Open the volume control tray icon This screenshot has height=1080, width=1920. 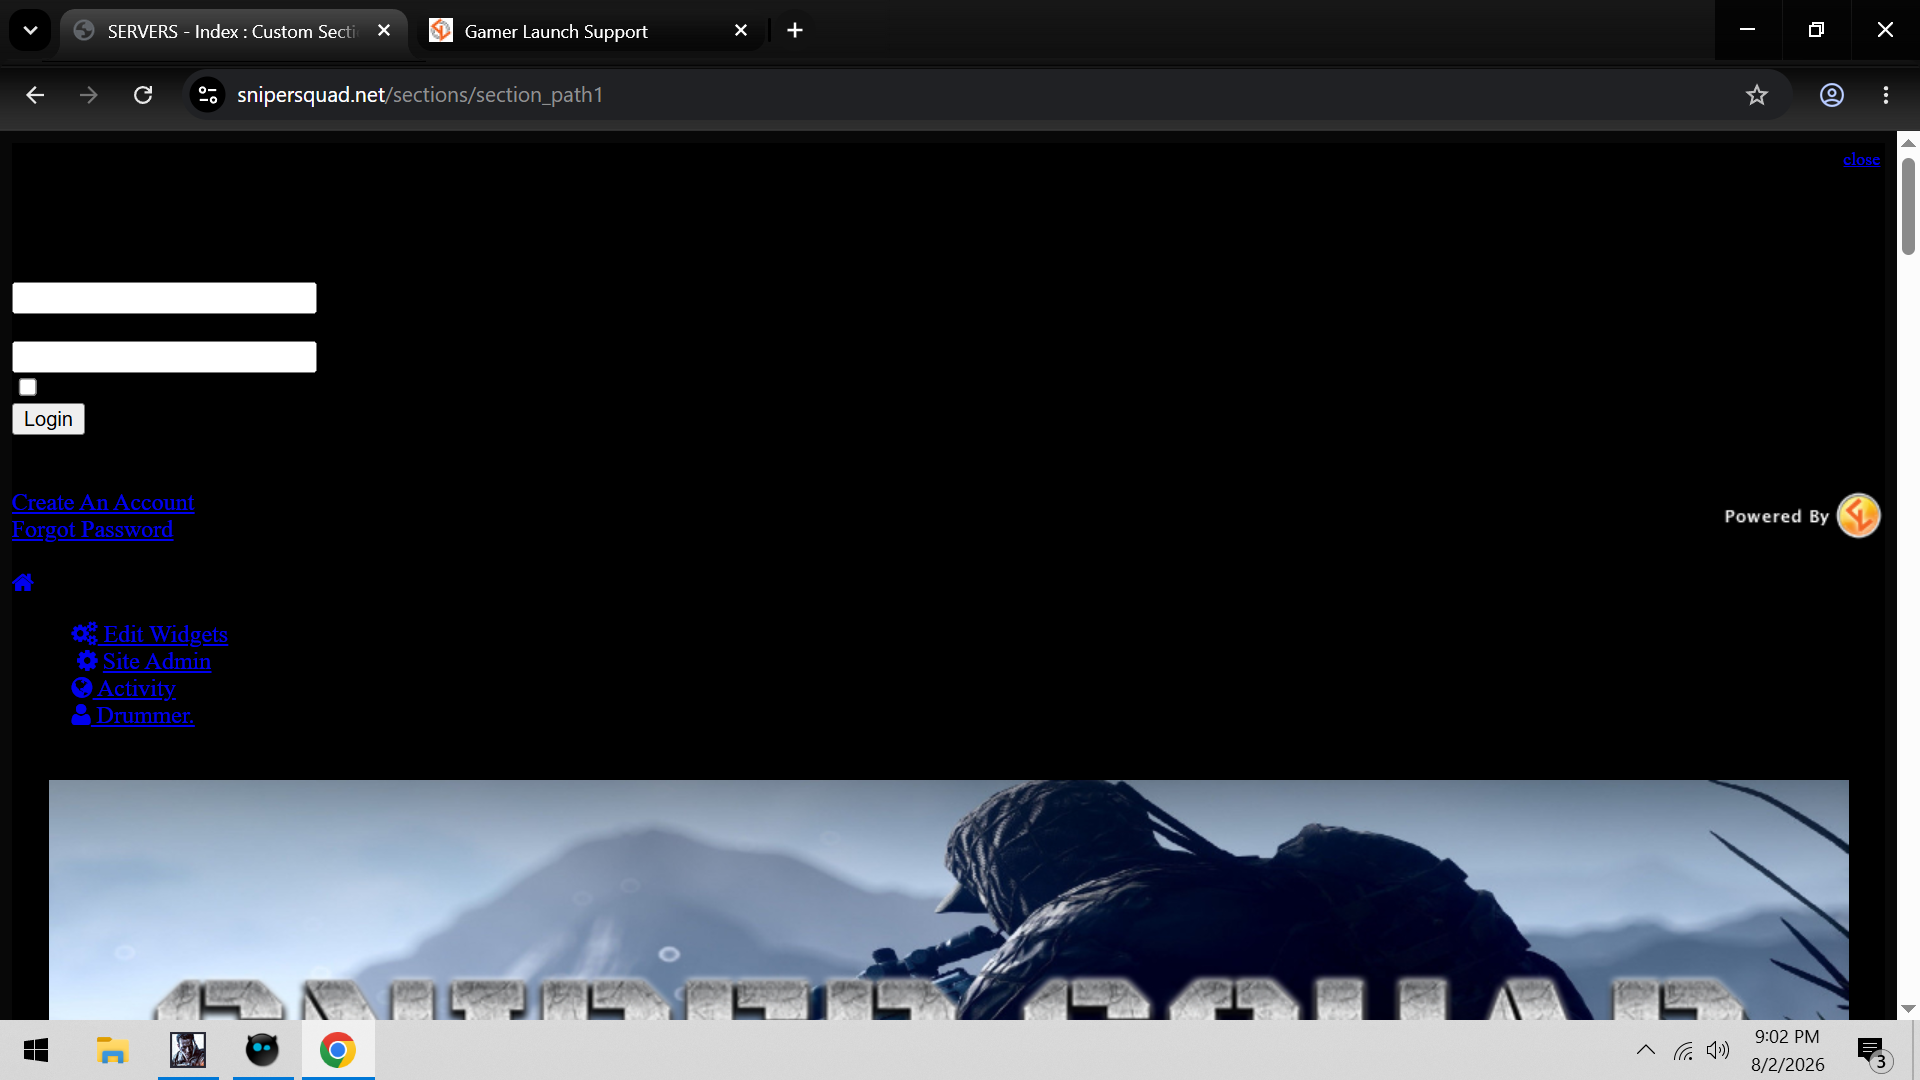[x=1718, y=1050]
